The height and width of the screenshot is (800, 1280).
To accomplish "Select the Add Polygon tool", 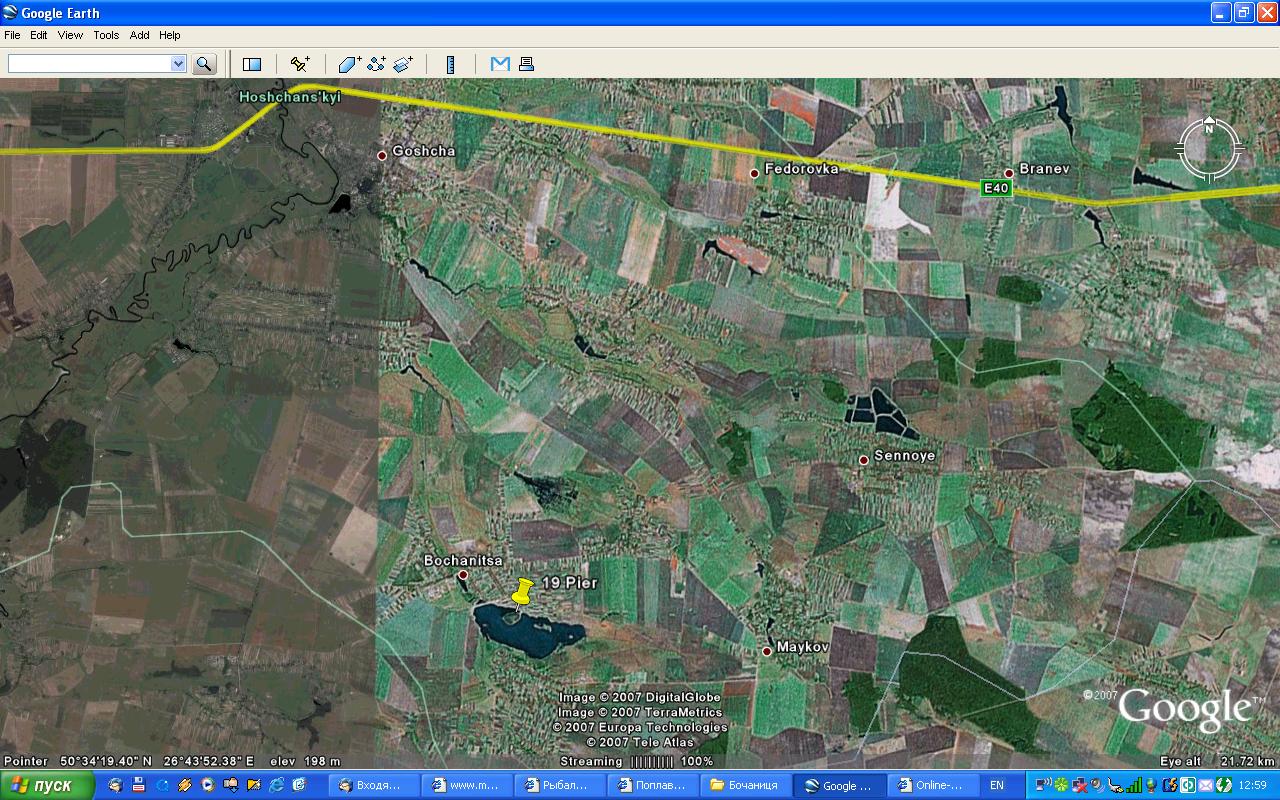I will pos(349,64).
